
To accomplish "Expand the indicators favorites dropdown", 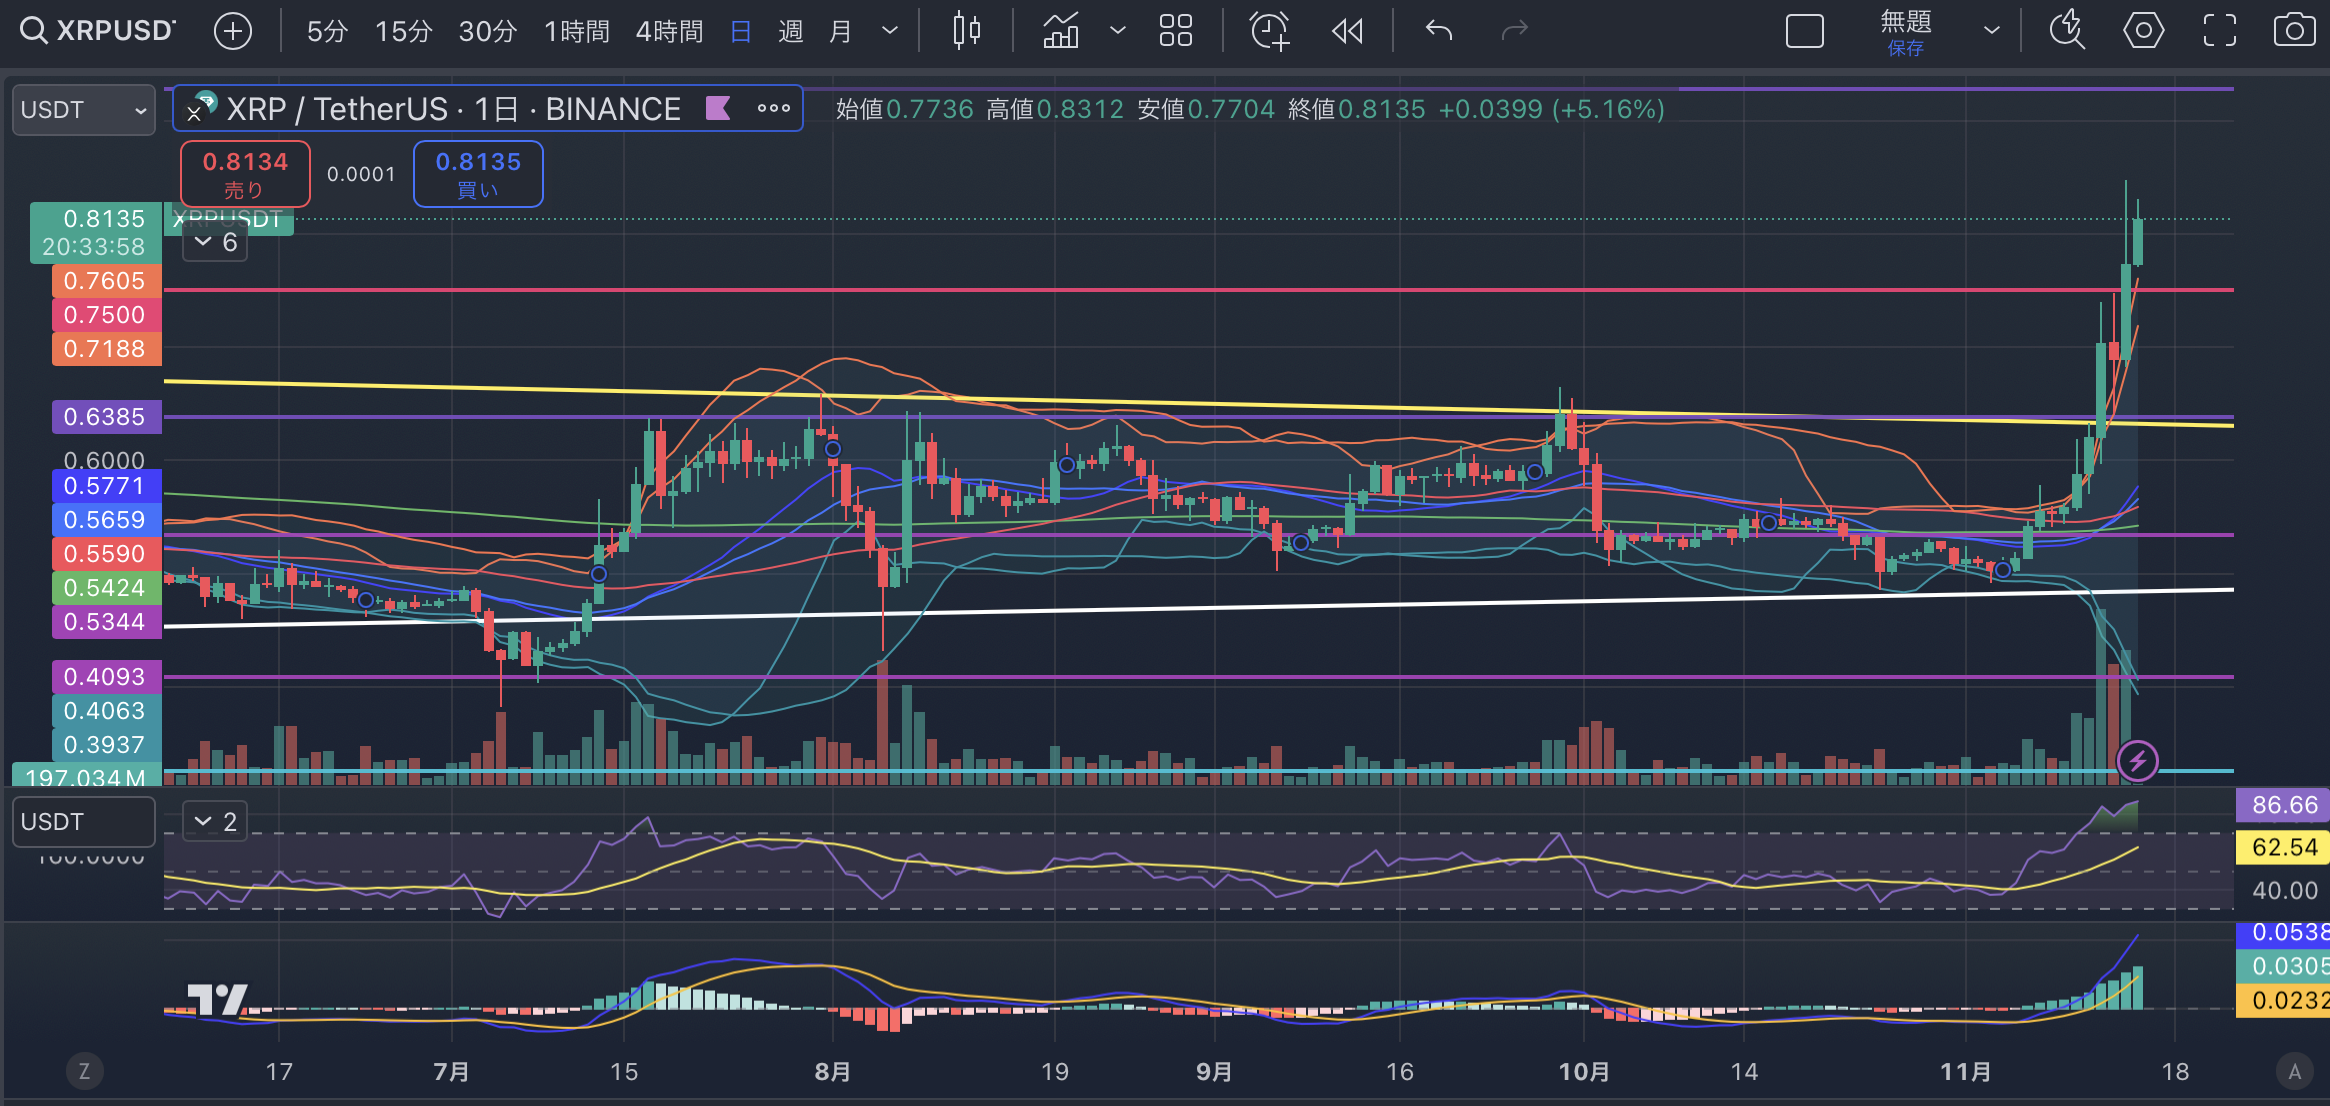I will click(x=1118, y=31).
